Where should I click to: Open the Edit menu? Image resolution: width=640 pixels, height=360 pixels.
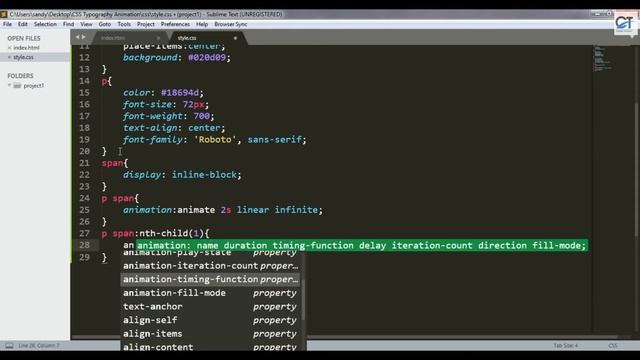click(23, 24)
